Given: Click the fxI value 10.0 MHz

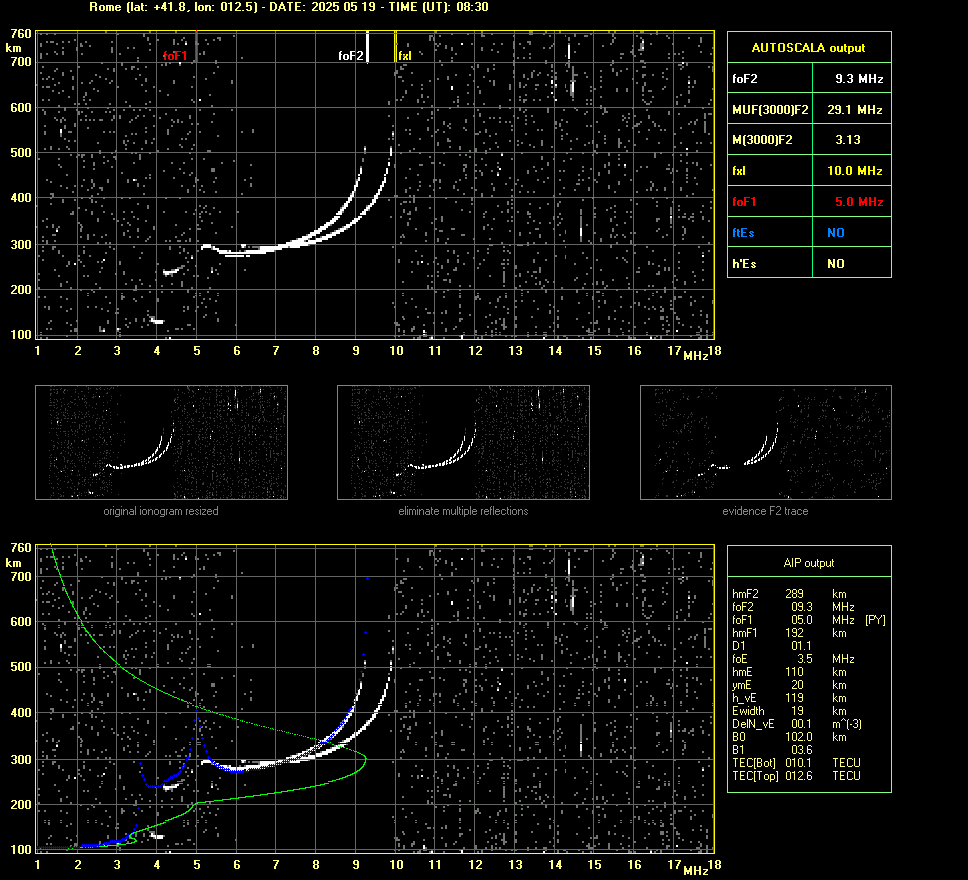Looking at the screenshot, I should pyautogui.click(x=854, y=171).
